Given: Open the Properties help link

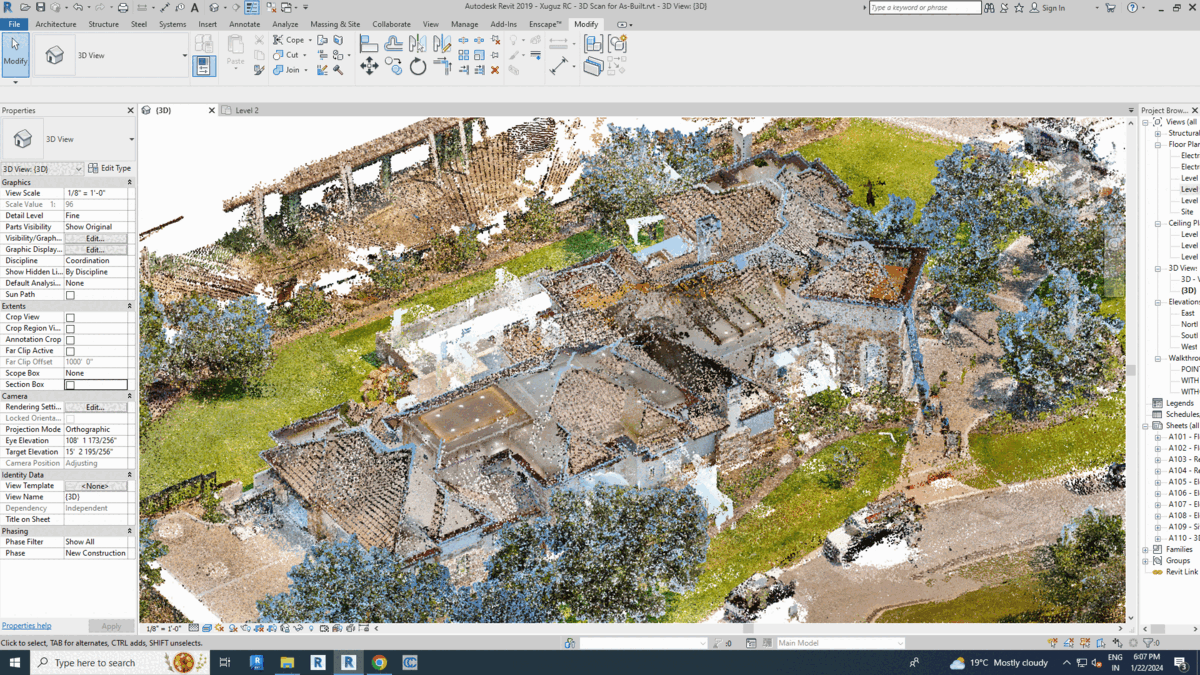Looking at the screenshot, I should click(26, 626).
